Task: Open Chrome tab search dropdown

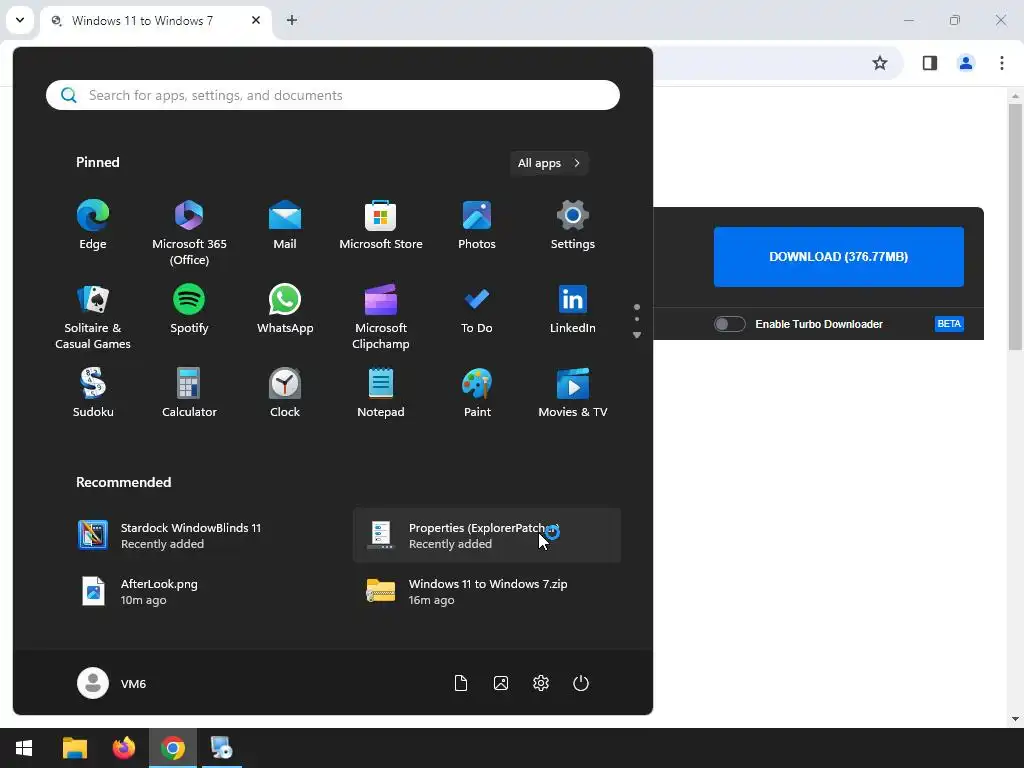Action: pos(20,20)
